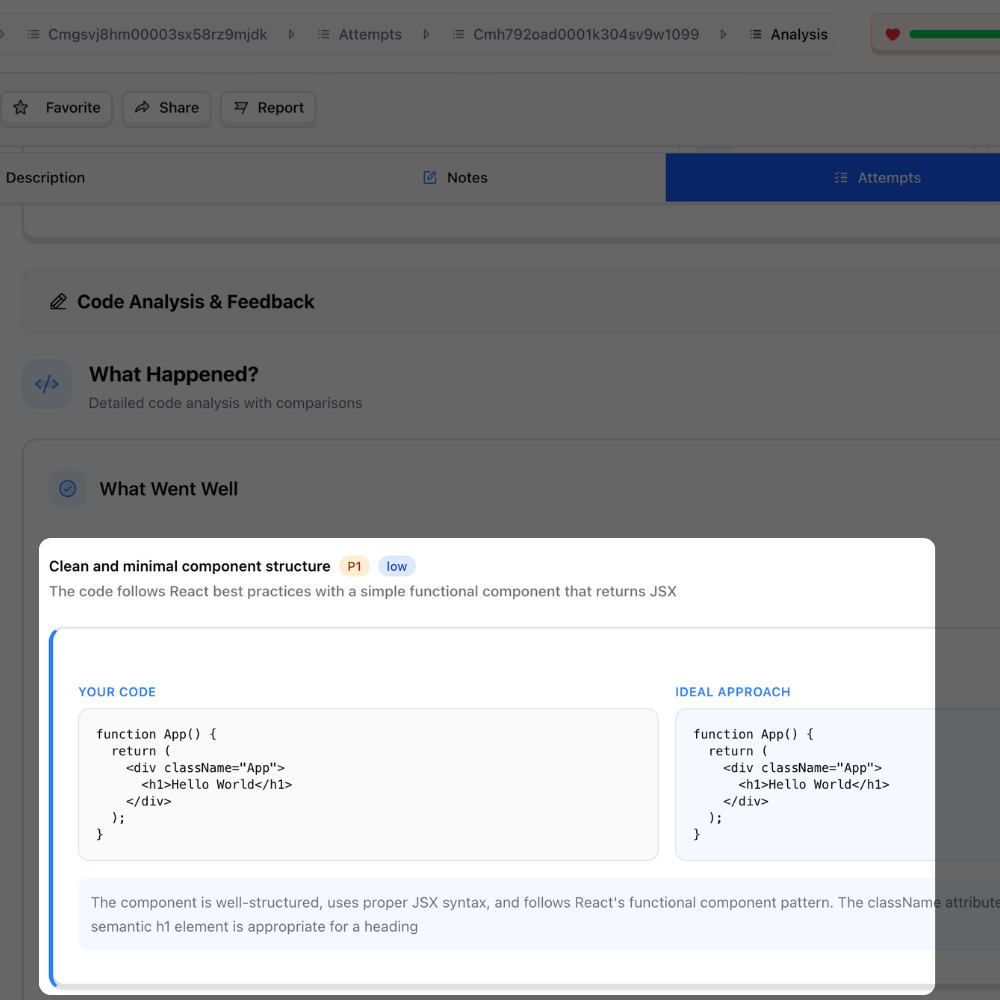1000x1000 pixels.
Task: Select the star icon on Favorite button
Action: pos(21,107)
